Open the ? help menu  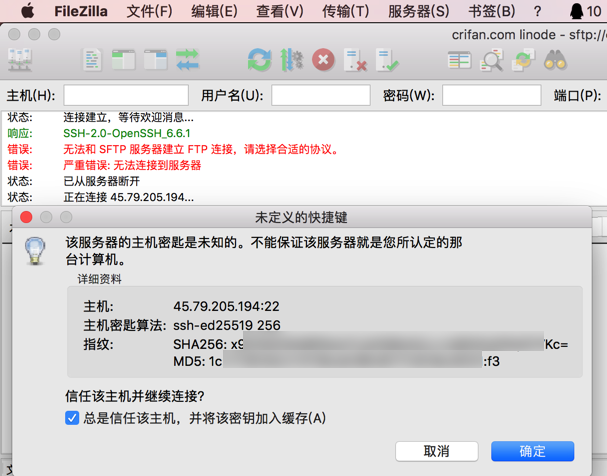[x=537, y=11]
